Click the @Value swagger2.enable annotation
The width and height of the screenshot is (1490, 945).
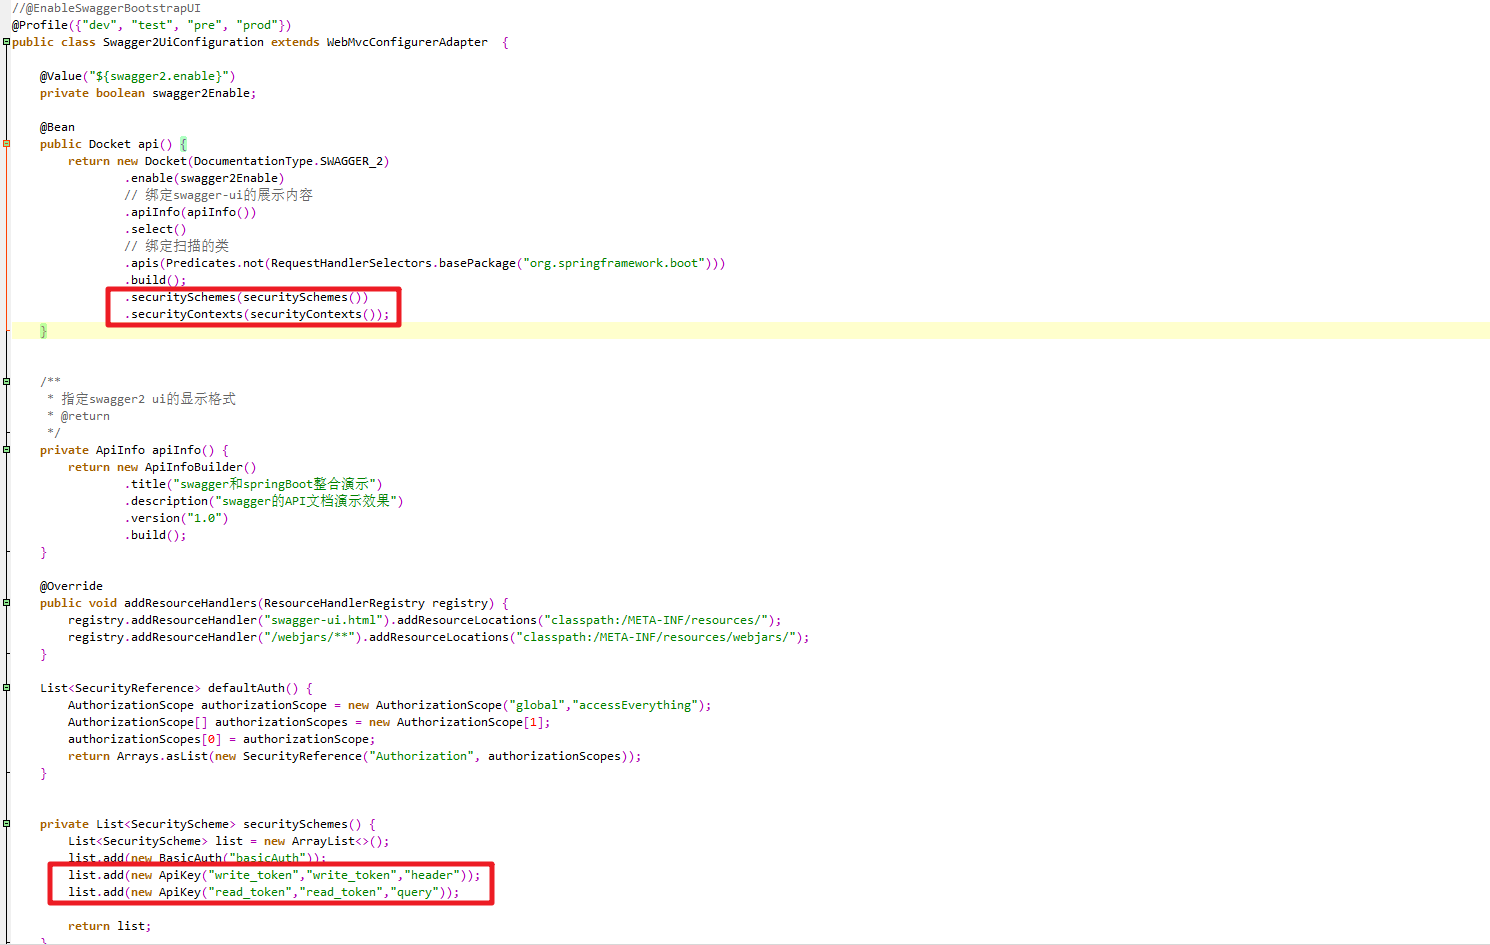135,75
